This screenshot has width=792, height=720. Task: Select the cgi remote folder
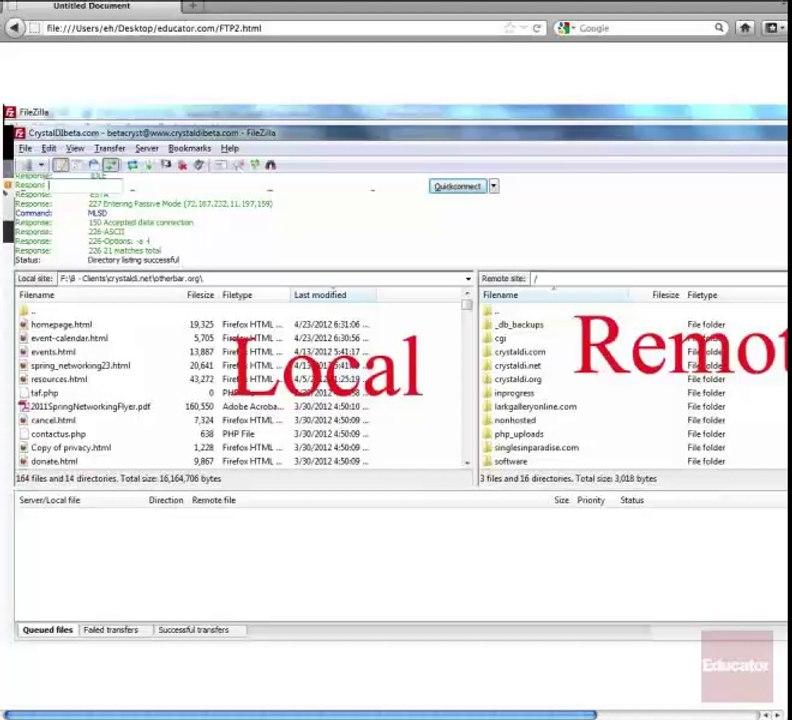(500, 338)
